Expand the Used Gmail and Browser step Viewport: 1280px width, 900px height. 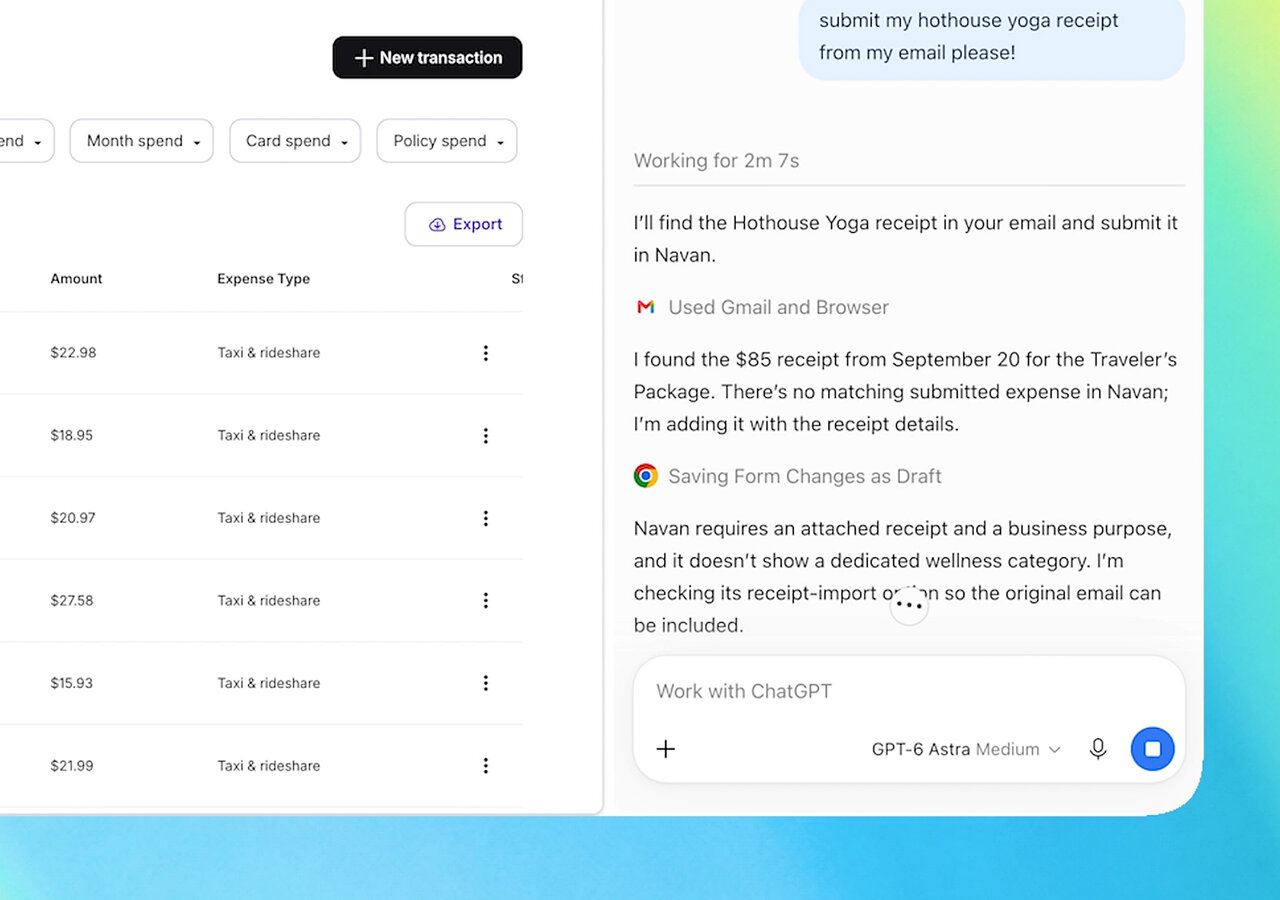click(762, 308)
